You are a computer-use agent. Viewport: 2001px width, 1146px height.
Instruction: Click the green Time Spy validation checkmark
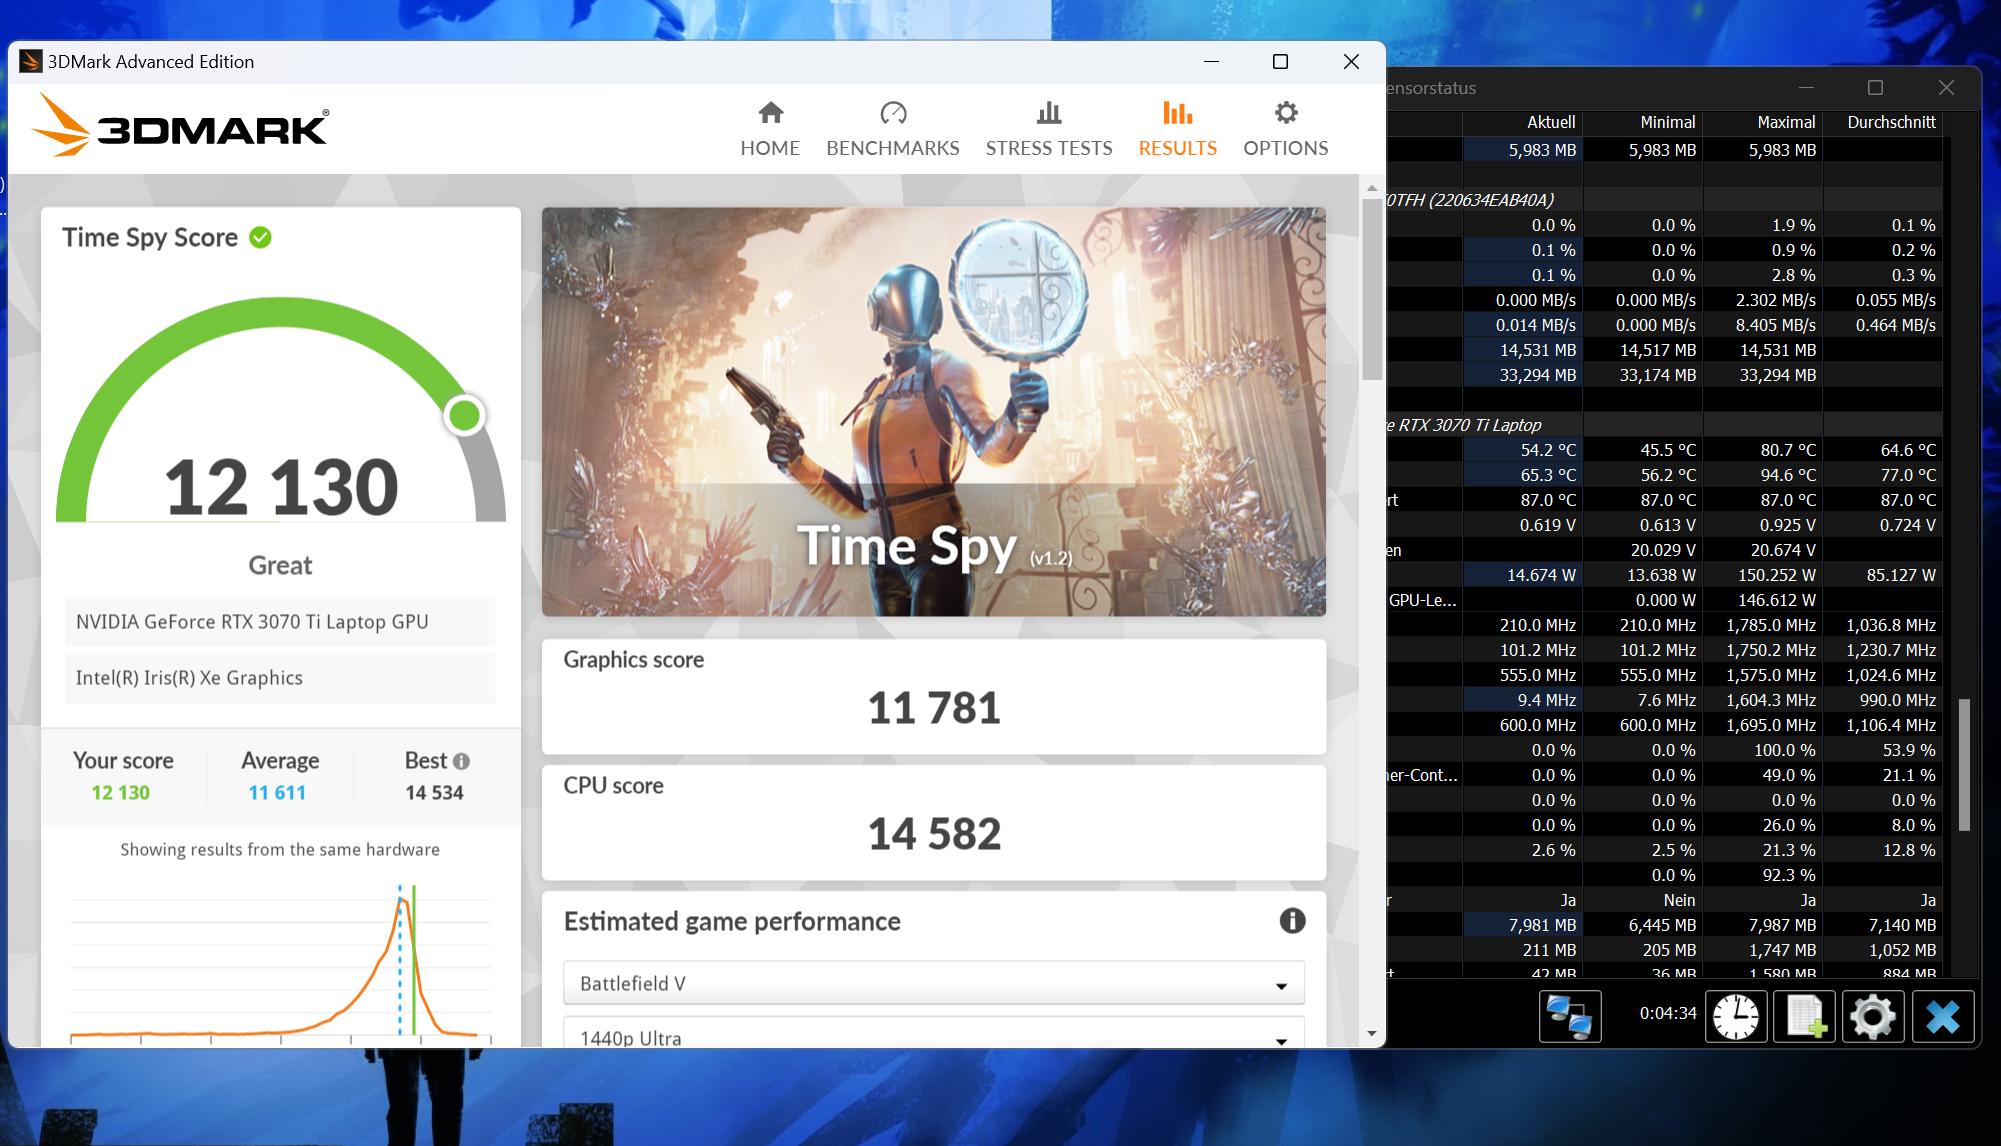260,237
